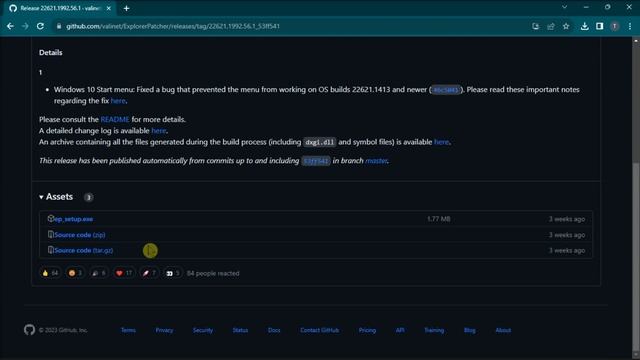Open About footer link

tap(503, 330)
